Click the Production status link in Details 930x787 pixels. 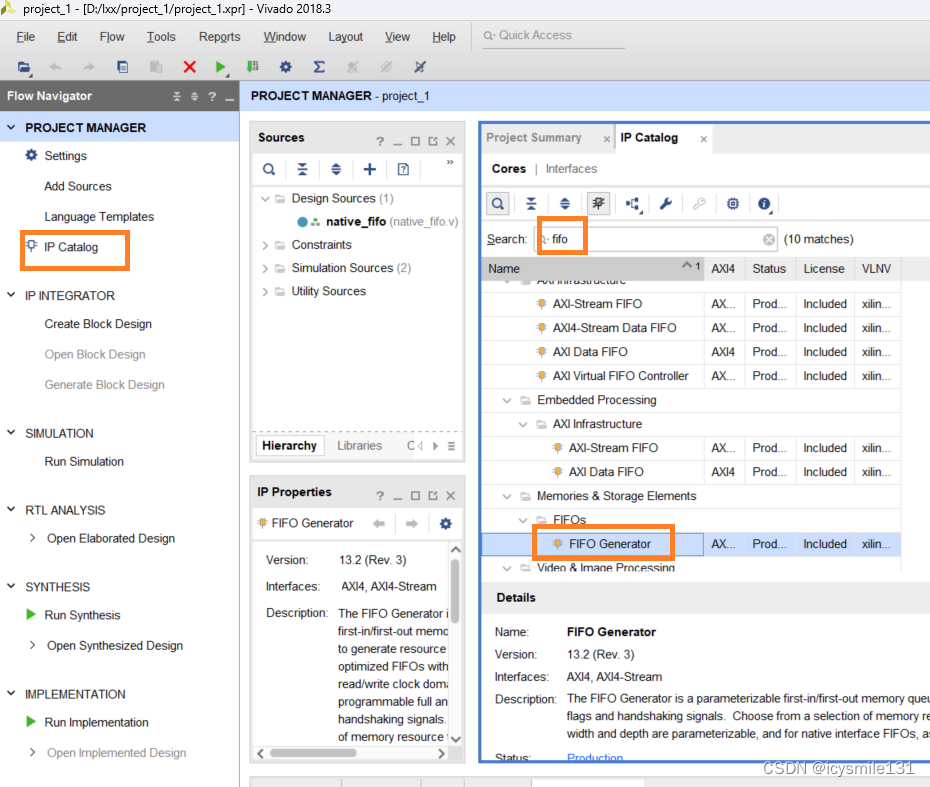[595, 757]
